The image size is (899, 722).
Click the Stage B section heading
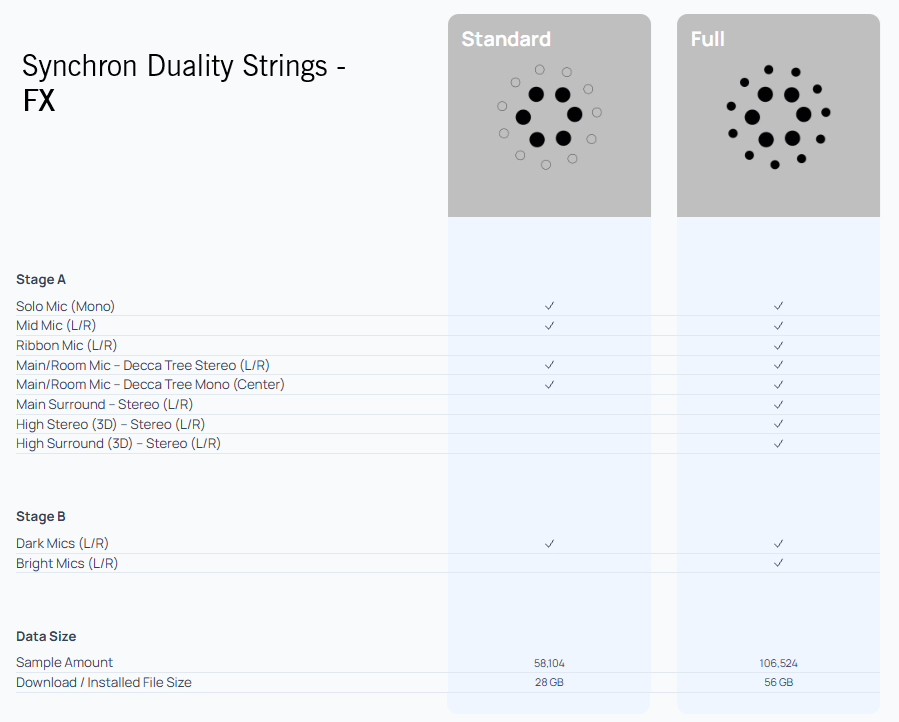click(x=41, y=517)
